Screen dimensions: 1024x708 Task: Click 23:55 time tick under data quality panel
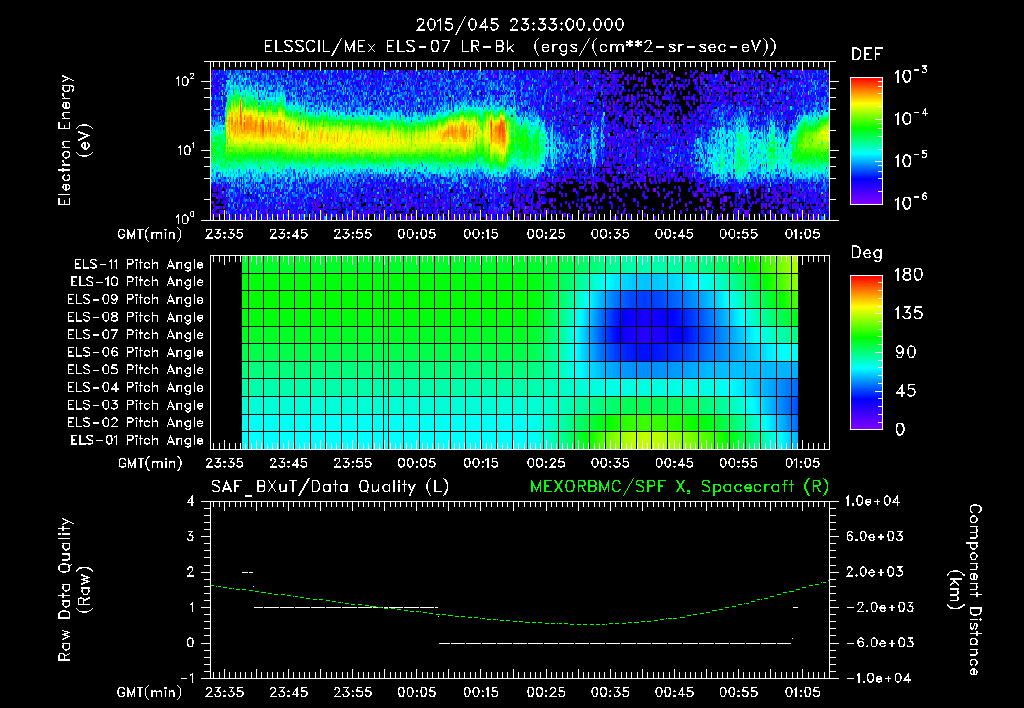(353, 692)
